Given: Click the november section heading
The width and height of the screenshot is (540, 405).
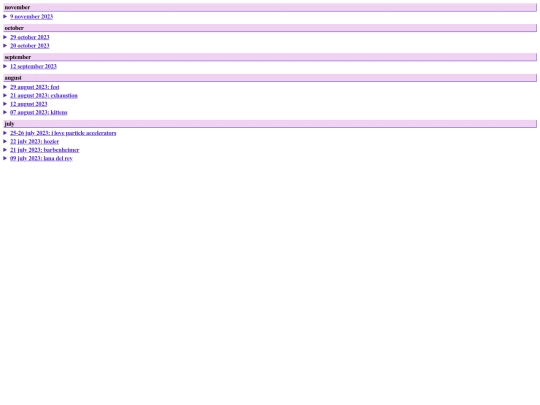Looking at the screenshot, I should 270,7.
